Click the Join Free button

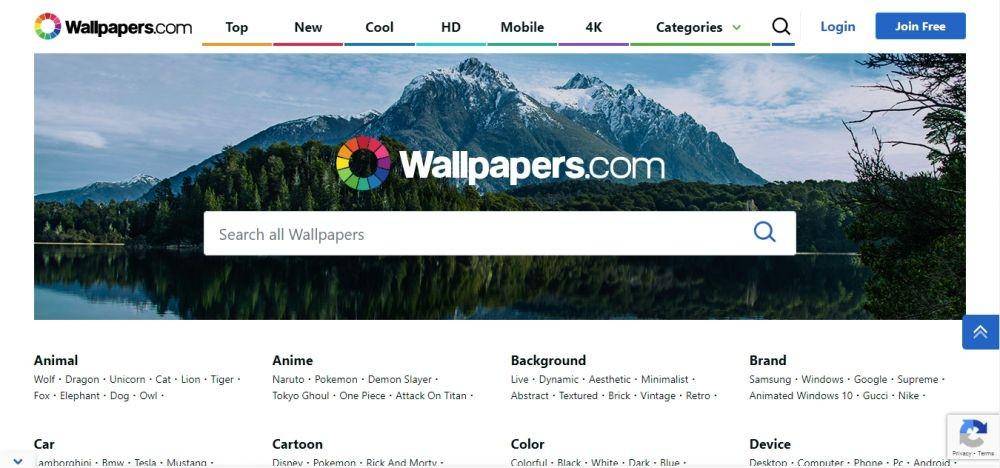pos(920,26)
